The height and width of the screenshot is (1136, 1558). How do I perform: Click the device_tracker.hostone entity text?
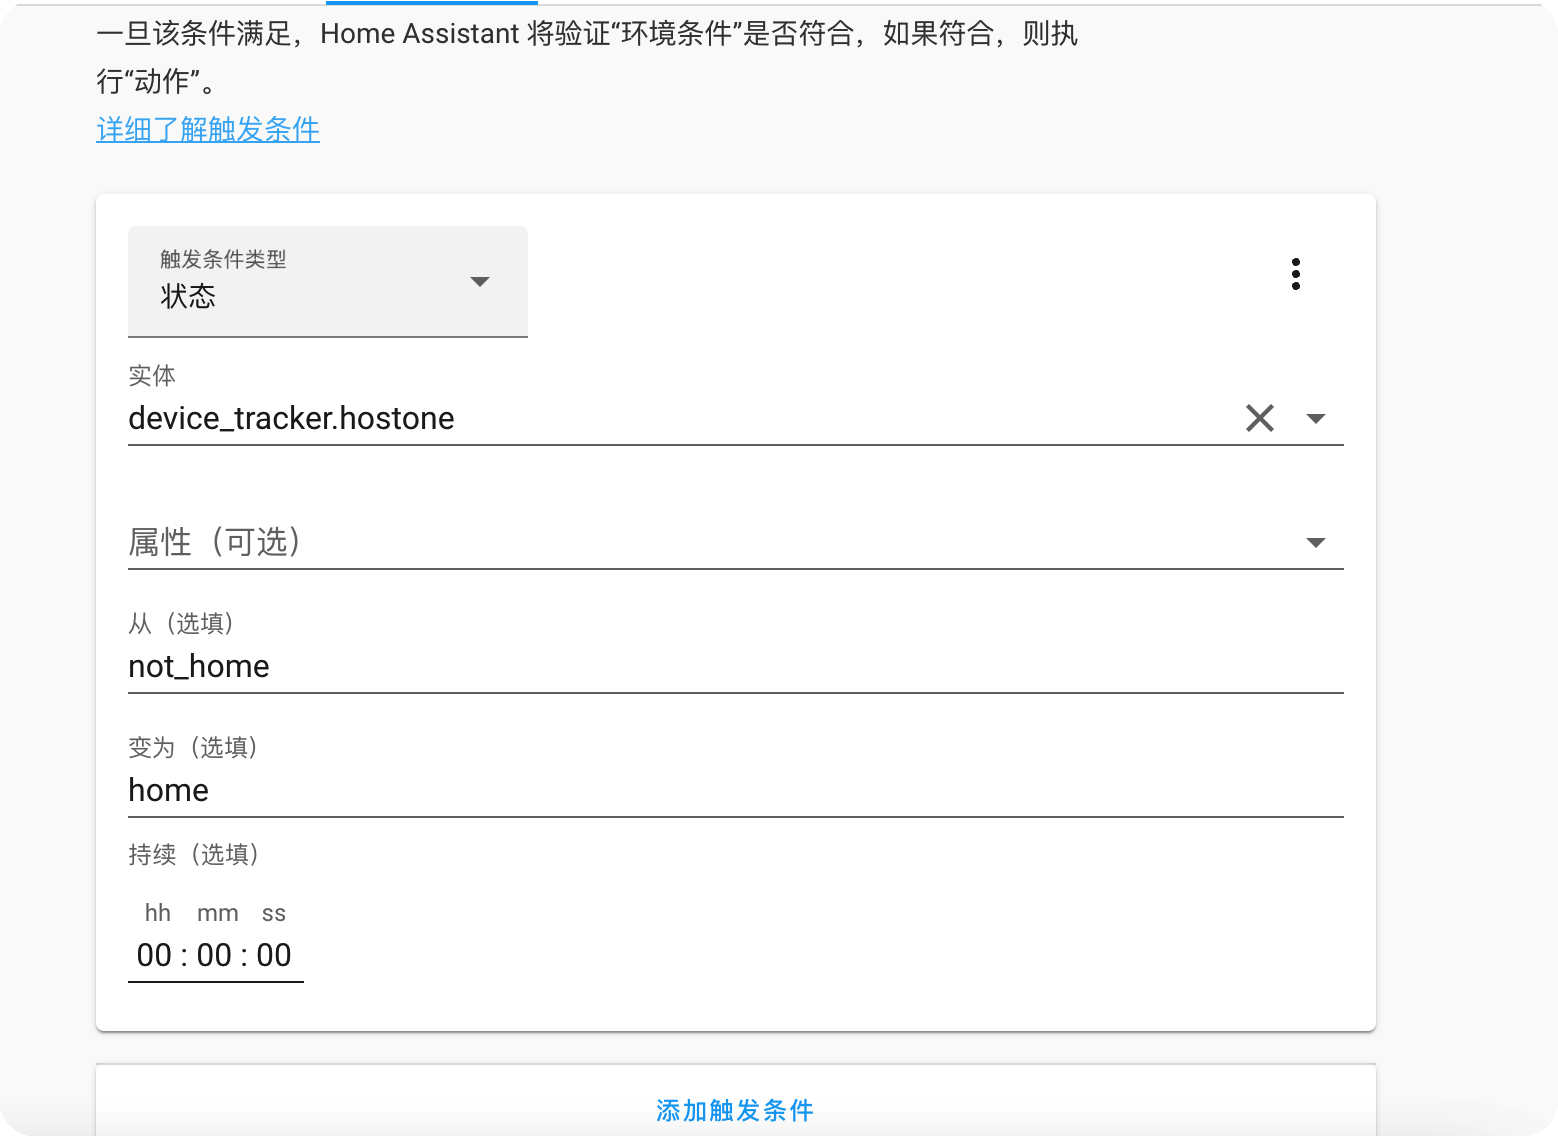(291, 418)
